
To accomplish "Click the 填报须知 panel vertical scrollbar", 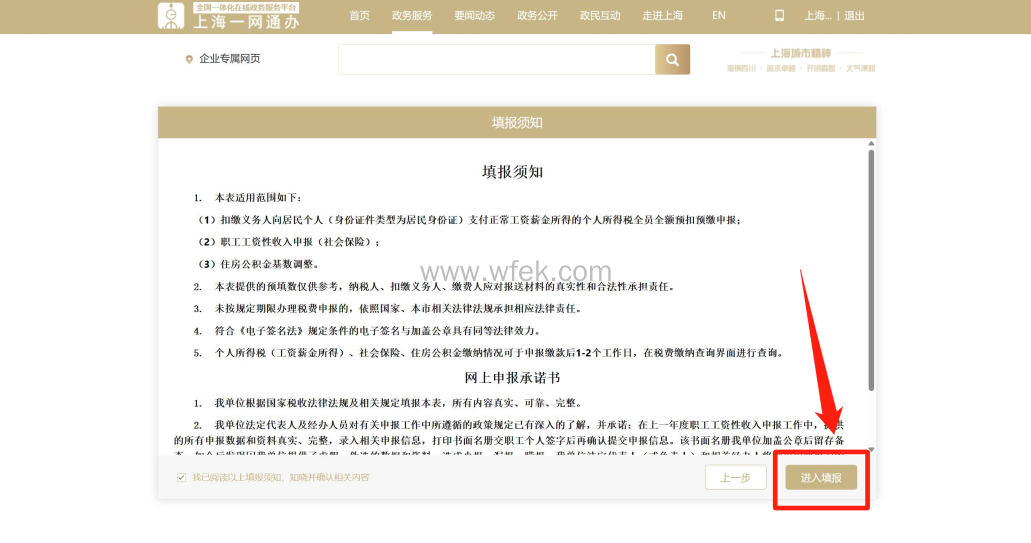I will 871,270.
